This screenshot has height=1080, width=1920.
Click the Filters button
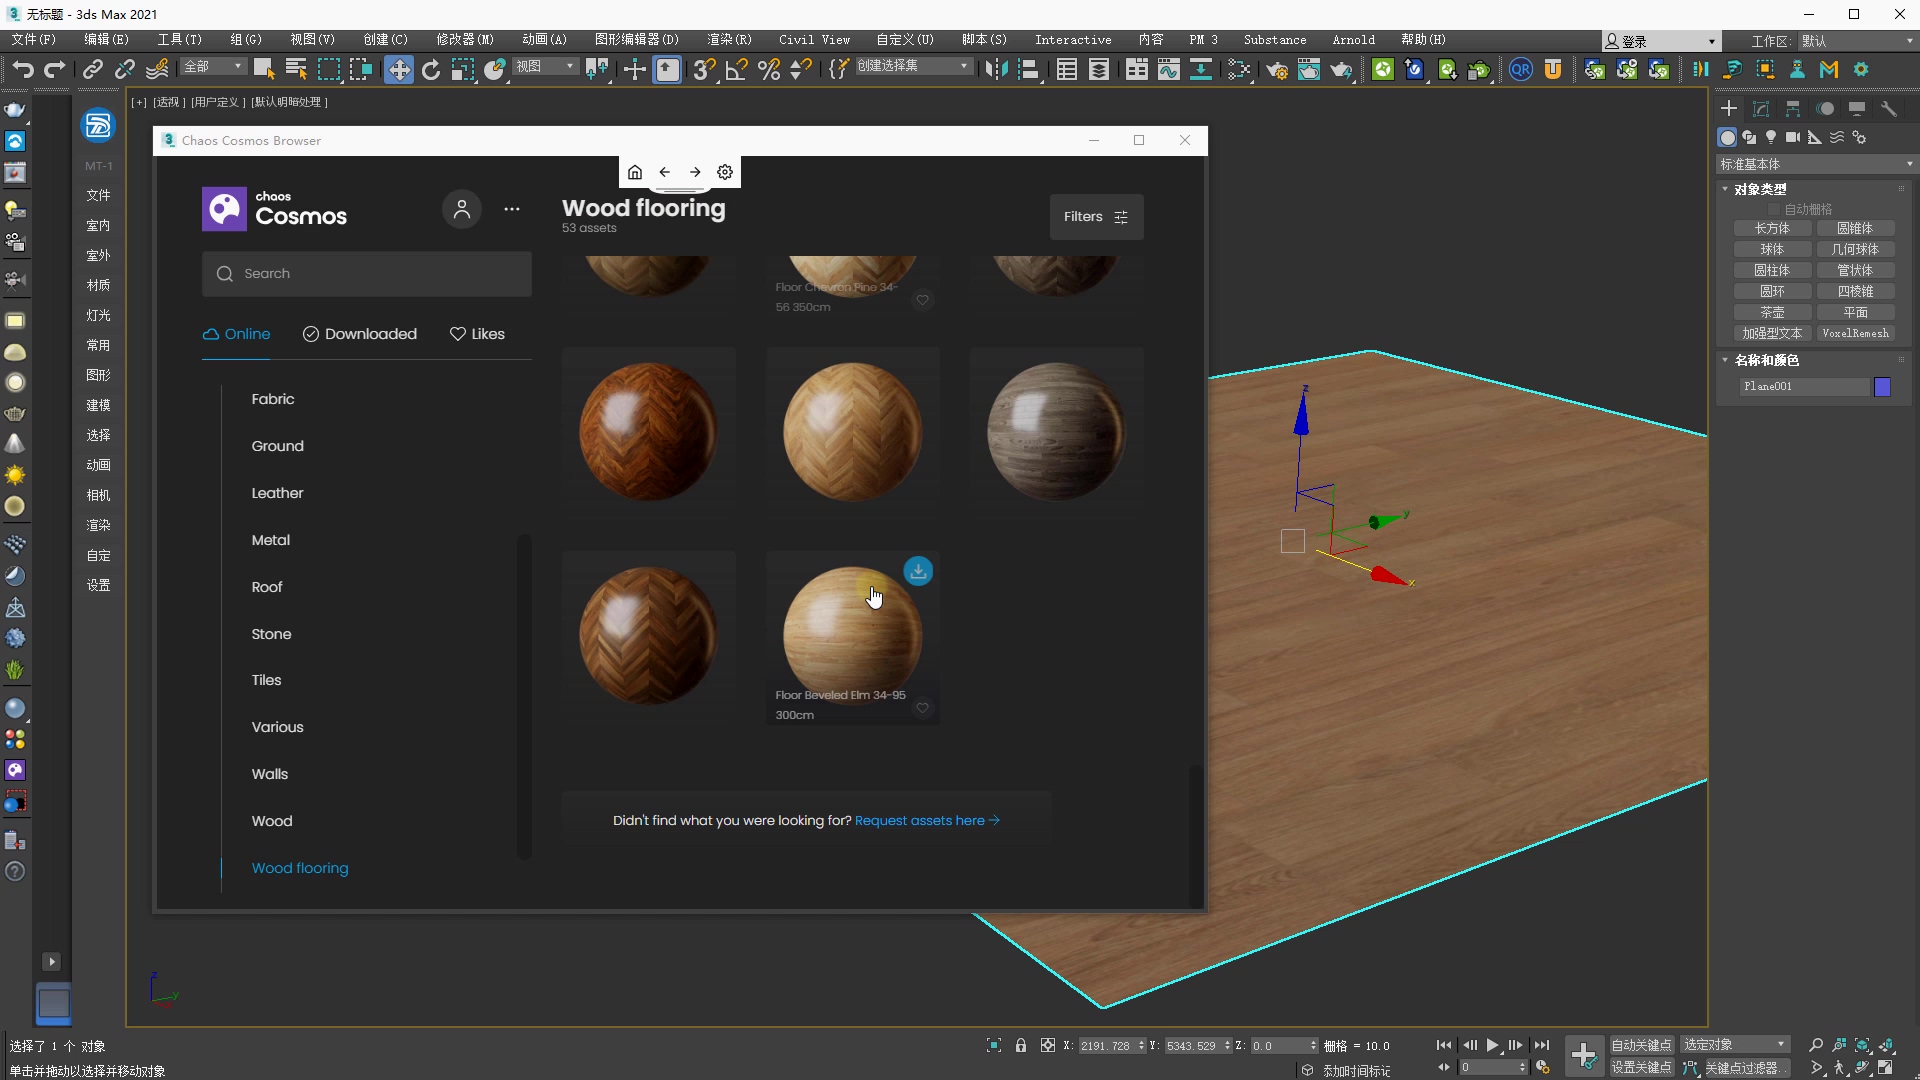(x=1096, y=217)
